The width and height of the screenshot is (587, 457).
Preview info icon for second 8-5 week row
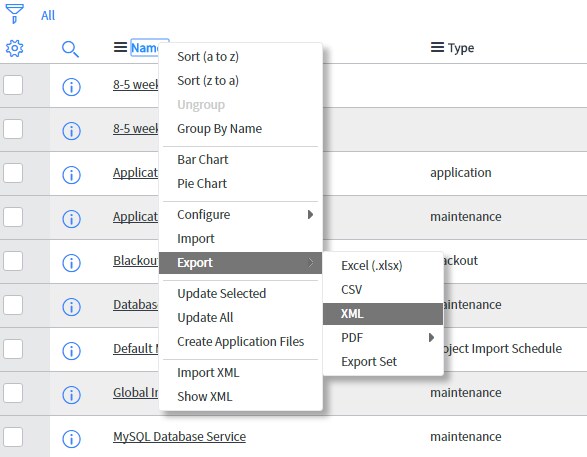71,131
